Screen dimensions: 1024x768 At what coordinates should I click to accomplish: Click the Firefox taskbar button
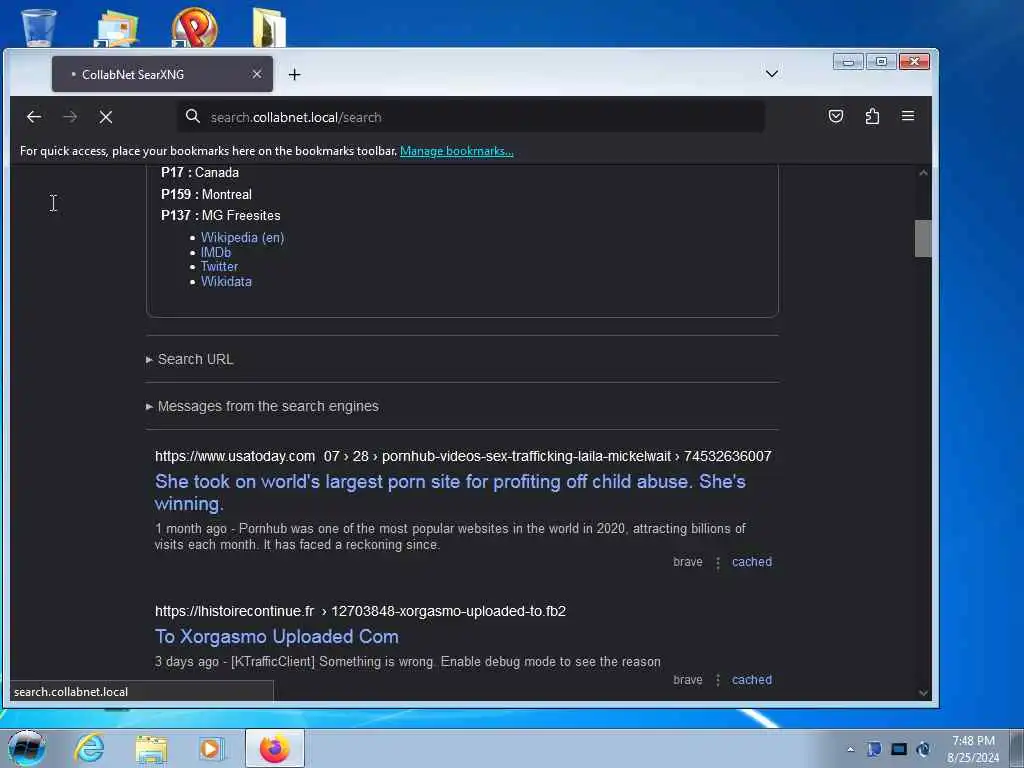275,748
